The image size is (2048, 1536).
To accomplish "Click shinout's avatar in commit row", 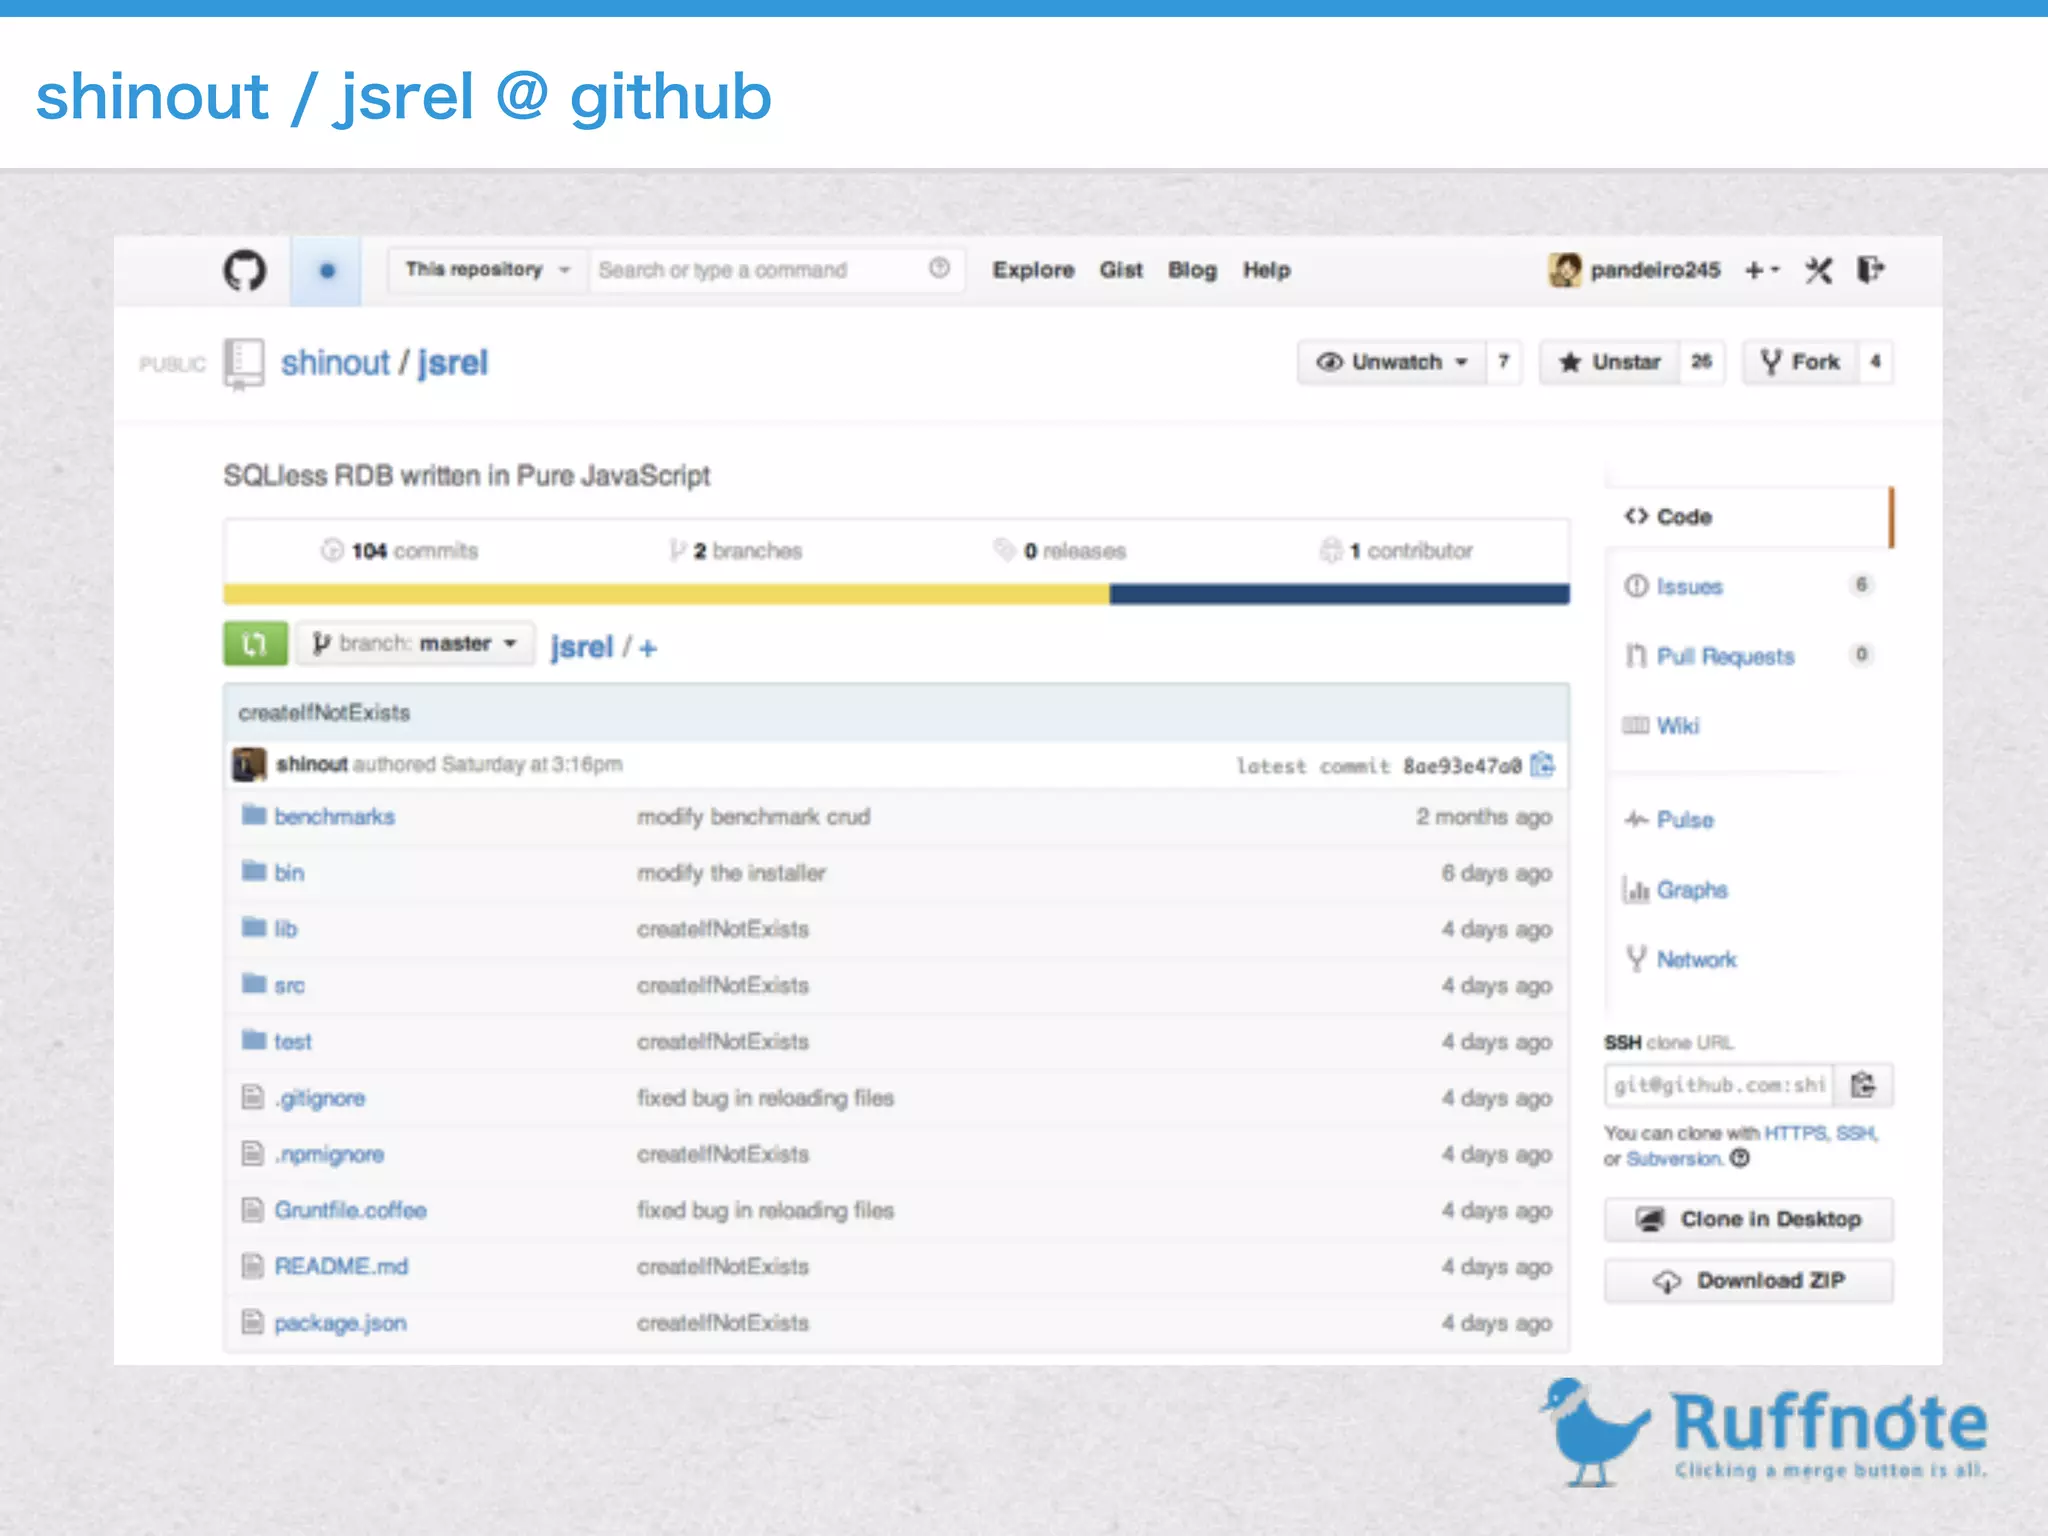I will (x=250, y=765).
